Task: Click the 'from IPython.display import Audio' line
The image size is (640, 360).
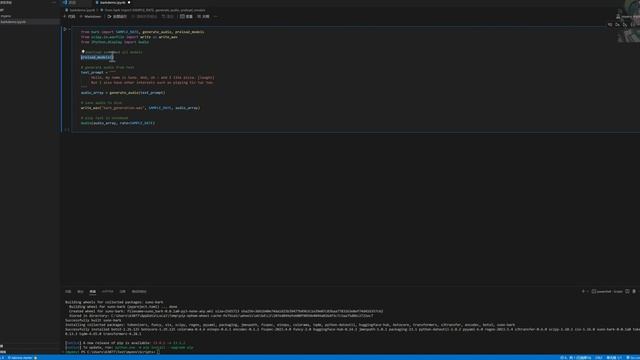Action: pyautogui.click(x=115, y=42)
